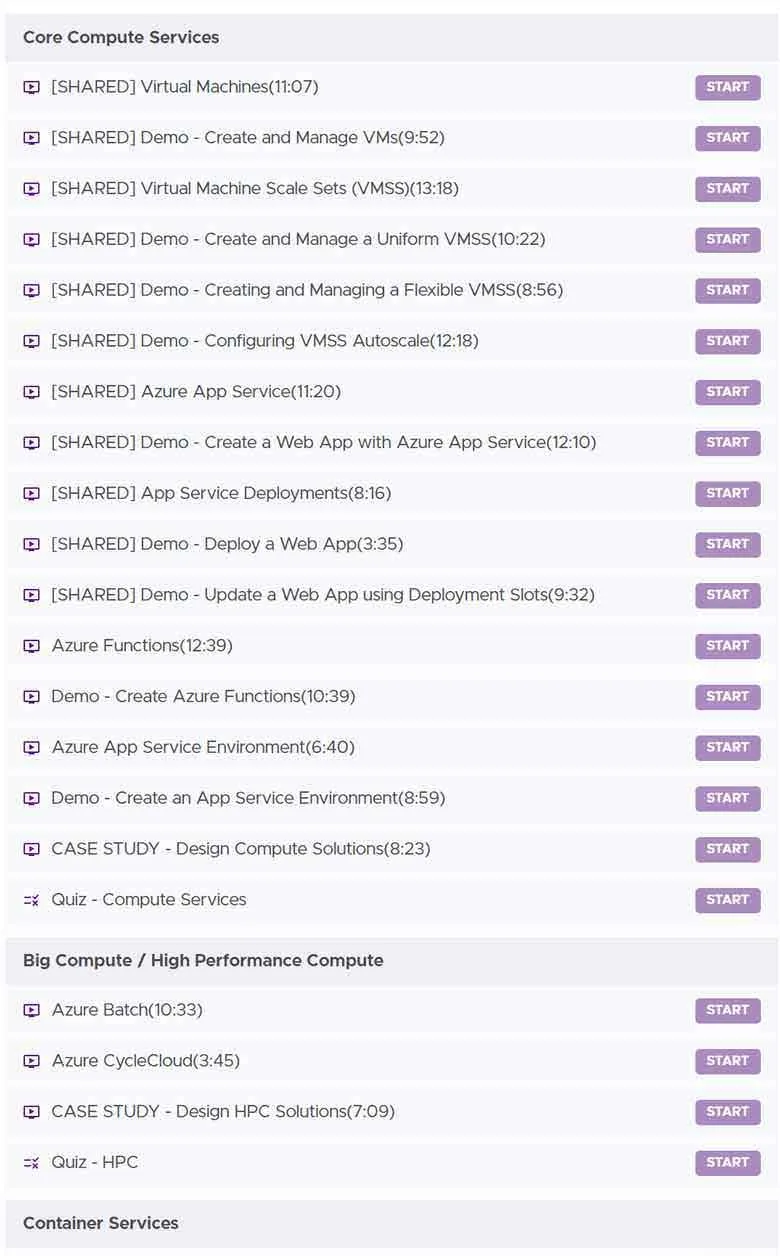Click video icon for Design HPC Solutions case study
The height and width of the screenshot is (1256, 780).
click(x=31, y=1113)
